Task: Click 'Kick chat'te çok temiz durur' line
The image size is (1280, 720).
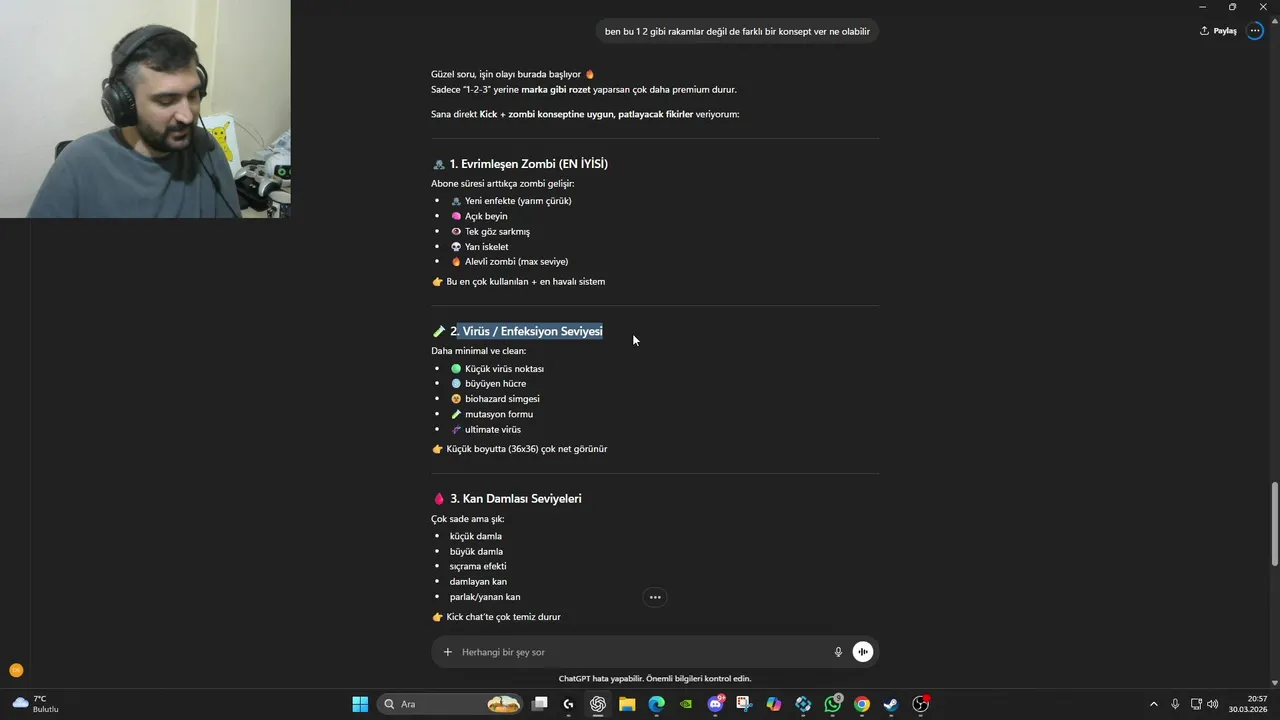Action: coord(503,617)
